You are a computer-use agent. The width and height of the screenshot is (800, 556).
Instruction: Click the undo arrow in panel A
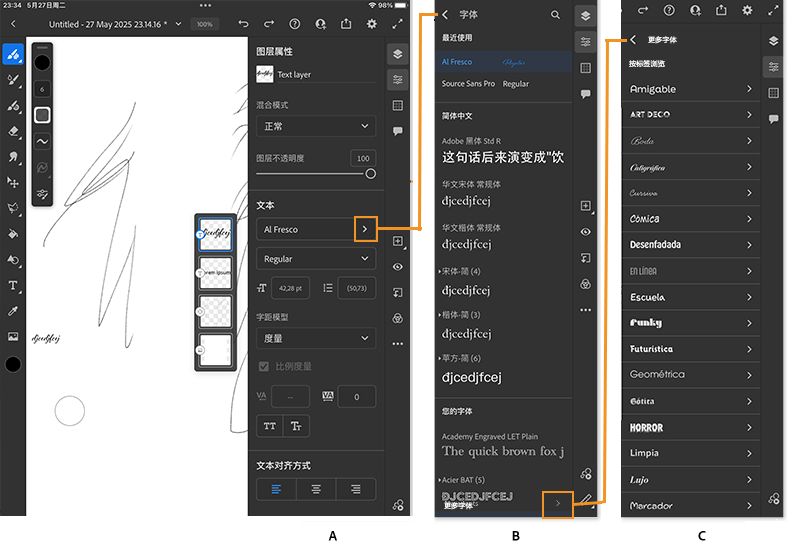243,24
